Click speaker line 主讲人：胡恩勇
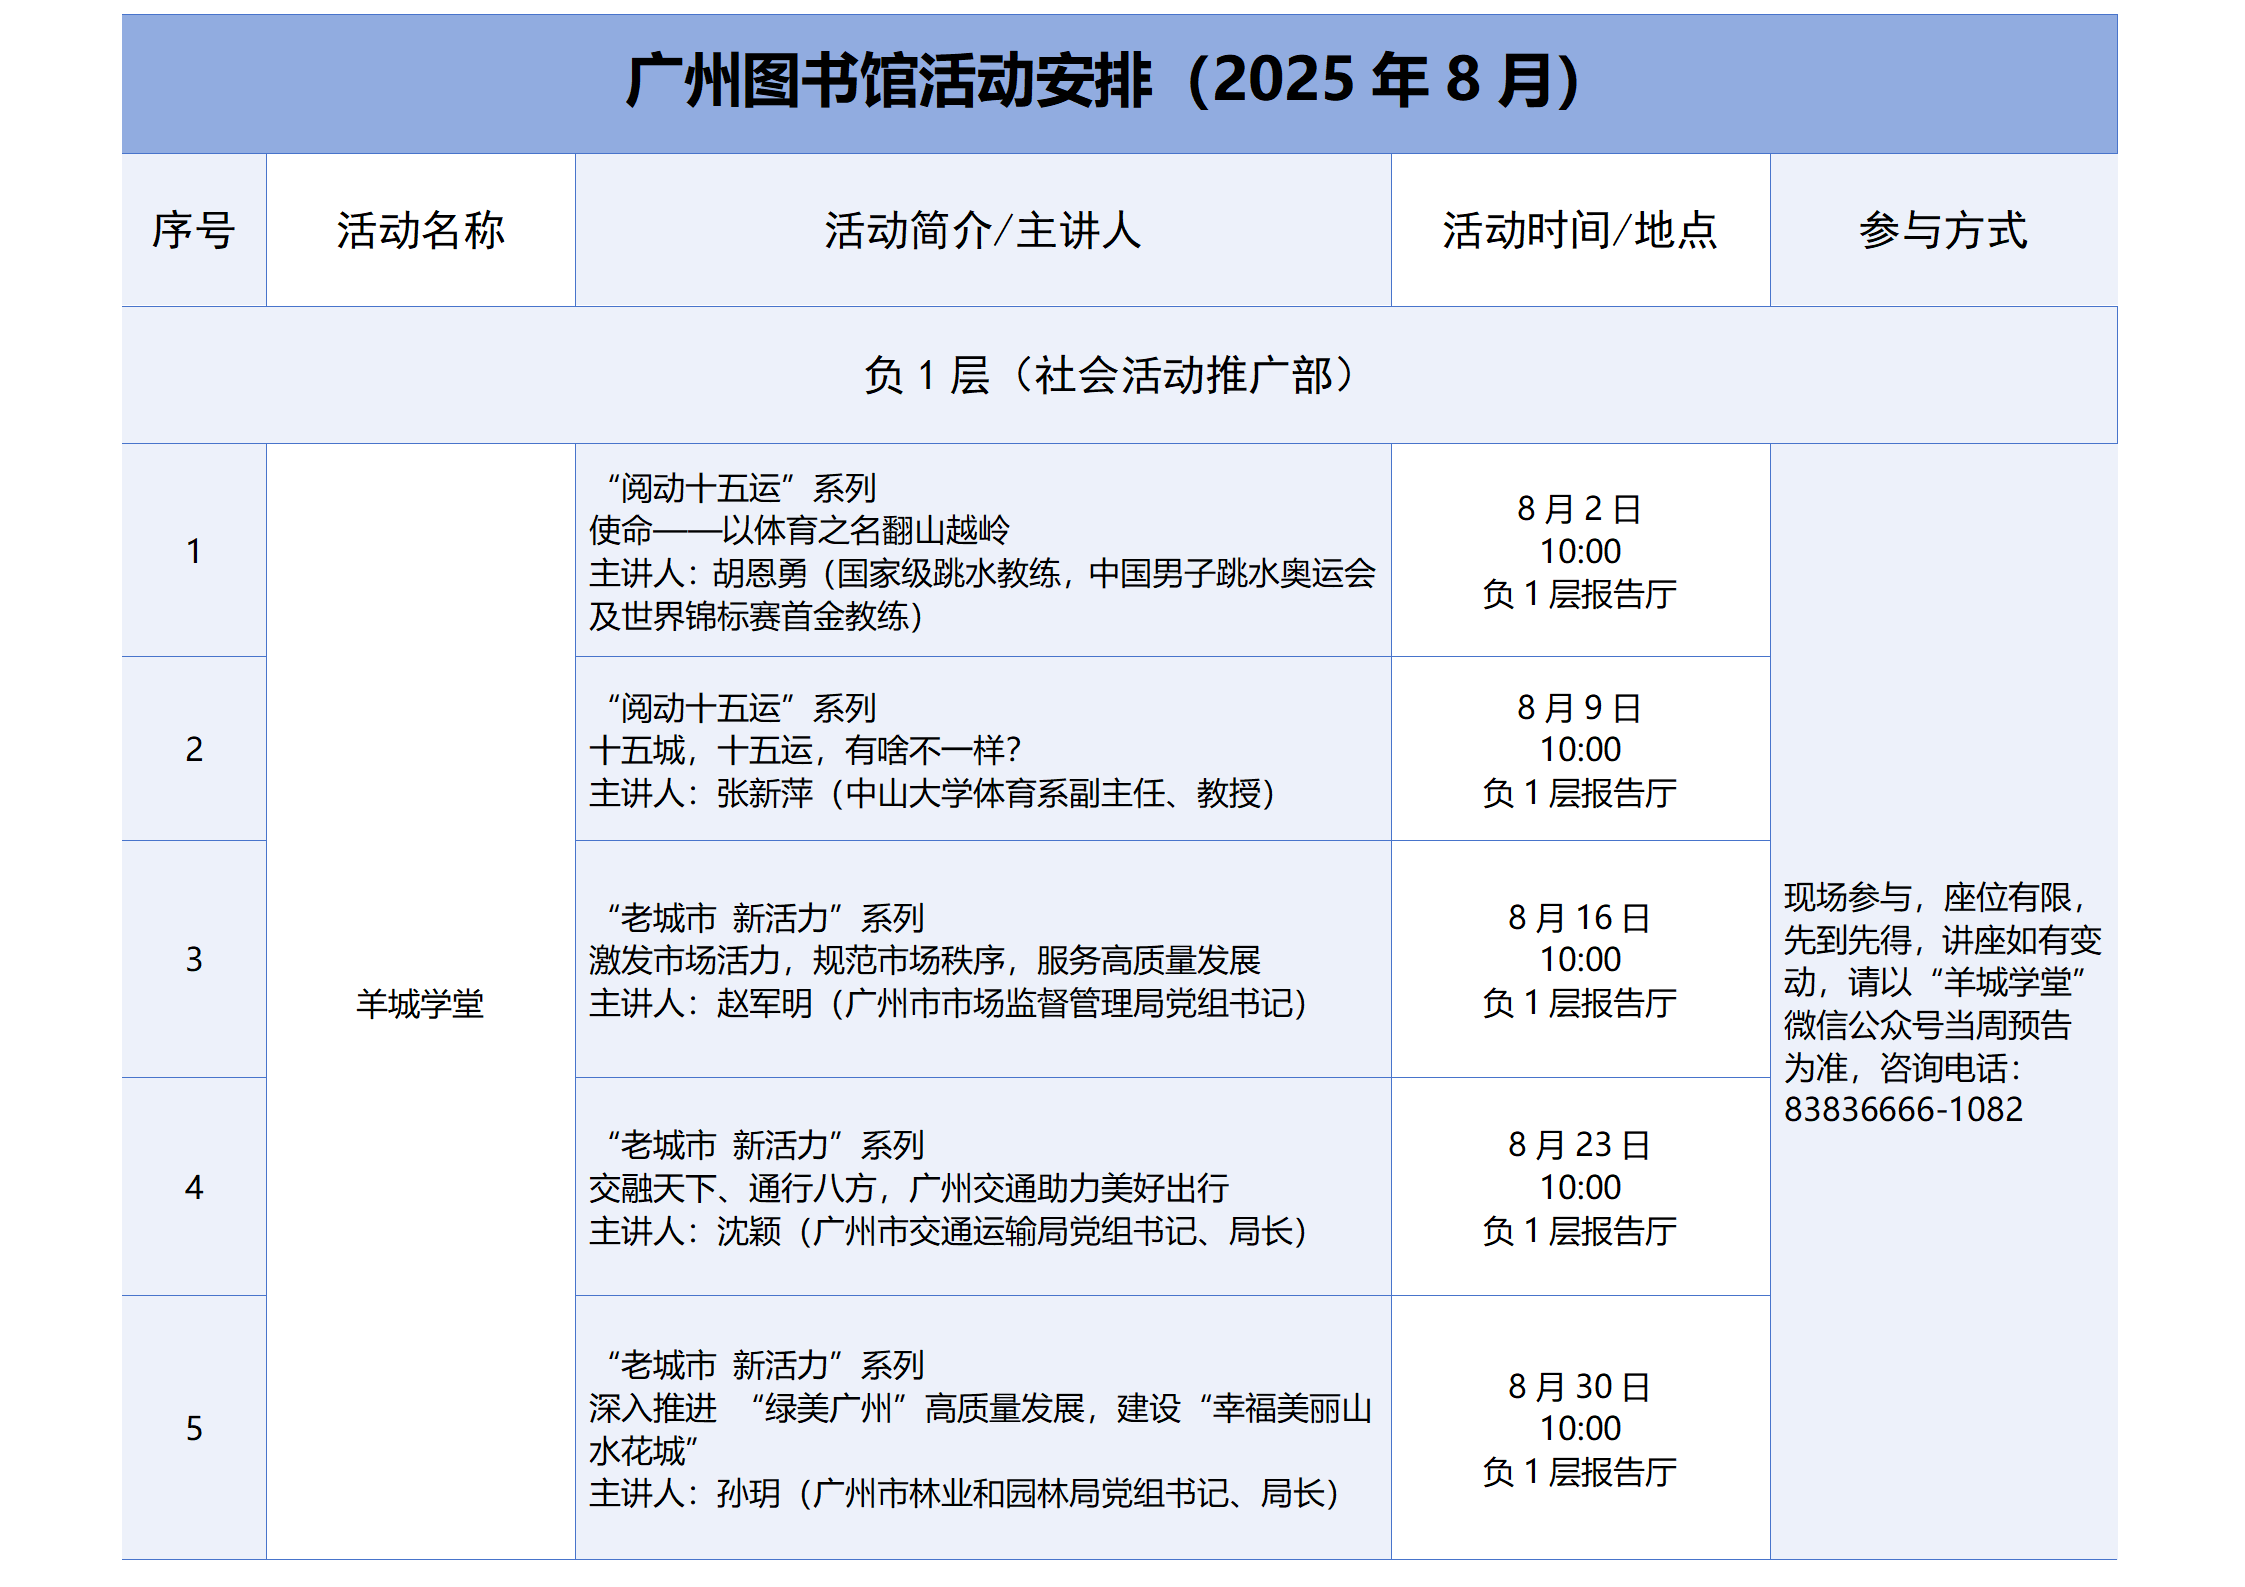This screenshot has width=2245, height=1587. (x=982, y=594)
